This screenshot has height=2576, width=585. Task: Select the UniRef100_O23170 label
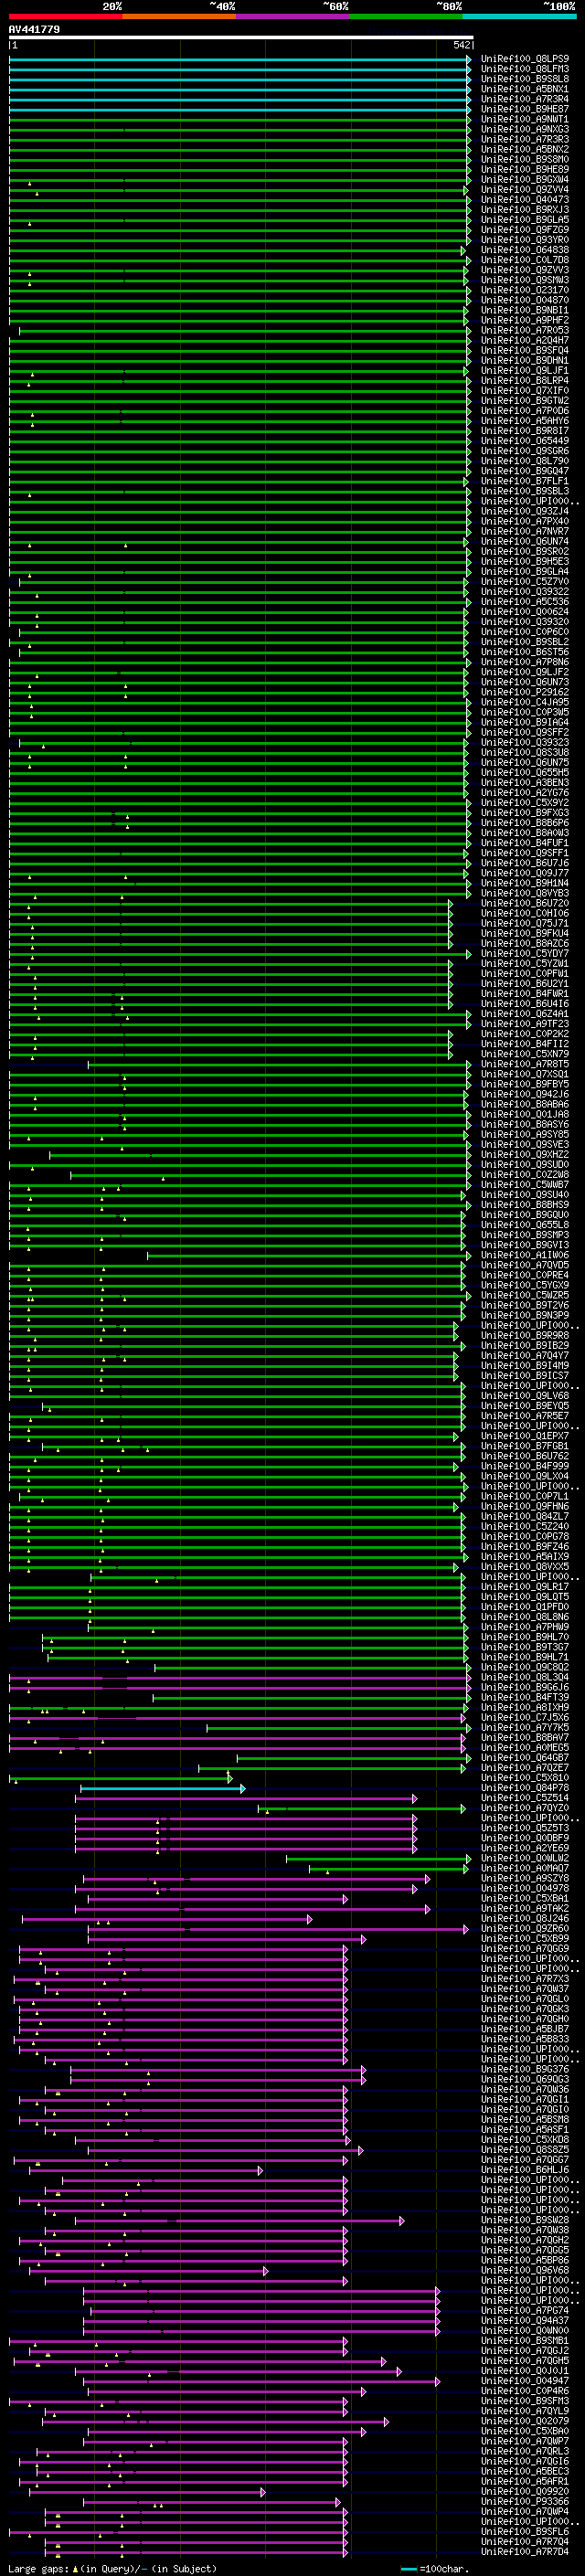(525, 290)
